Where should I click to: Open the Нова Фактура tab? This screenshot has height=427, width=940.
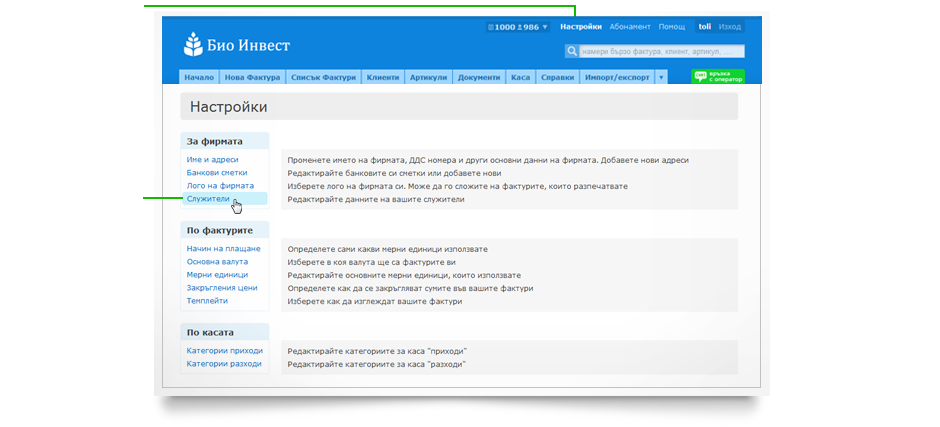[x=252, y=77]
